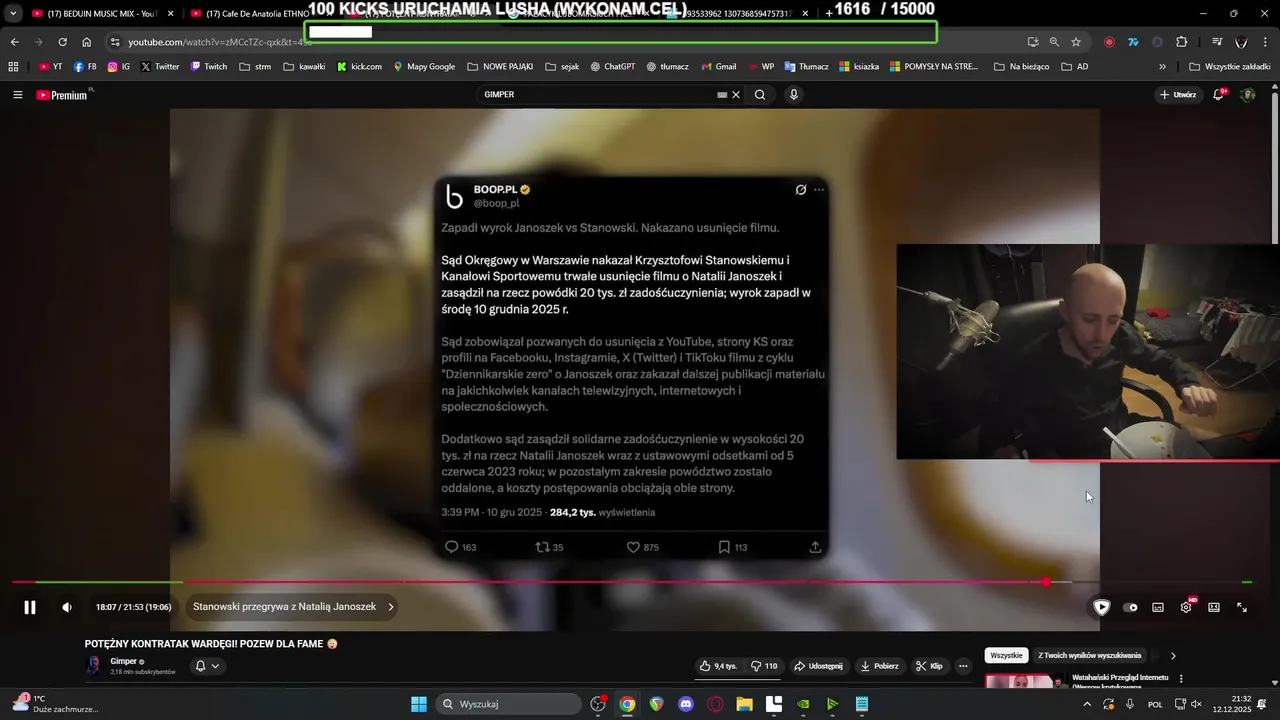Share the video via Udostępnij

[x=818, y=666]
